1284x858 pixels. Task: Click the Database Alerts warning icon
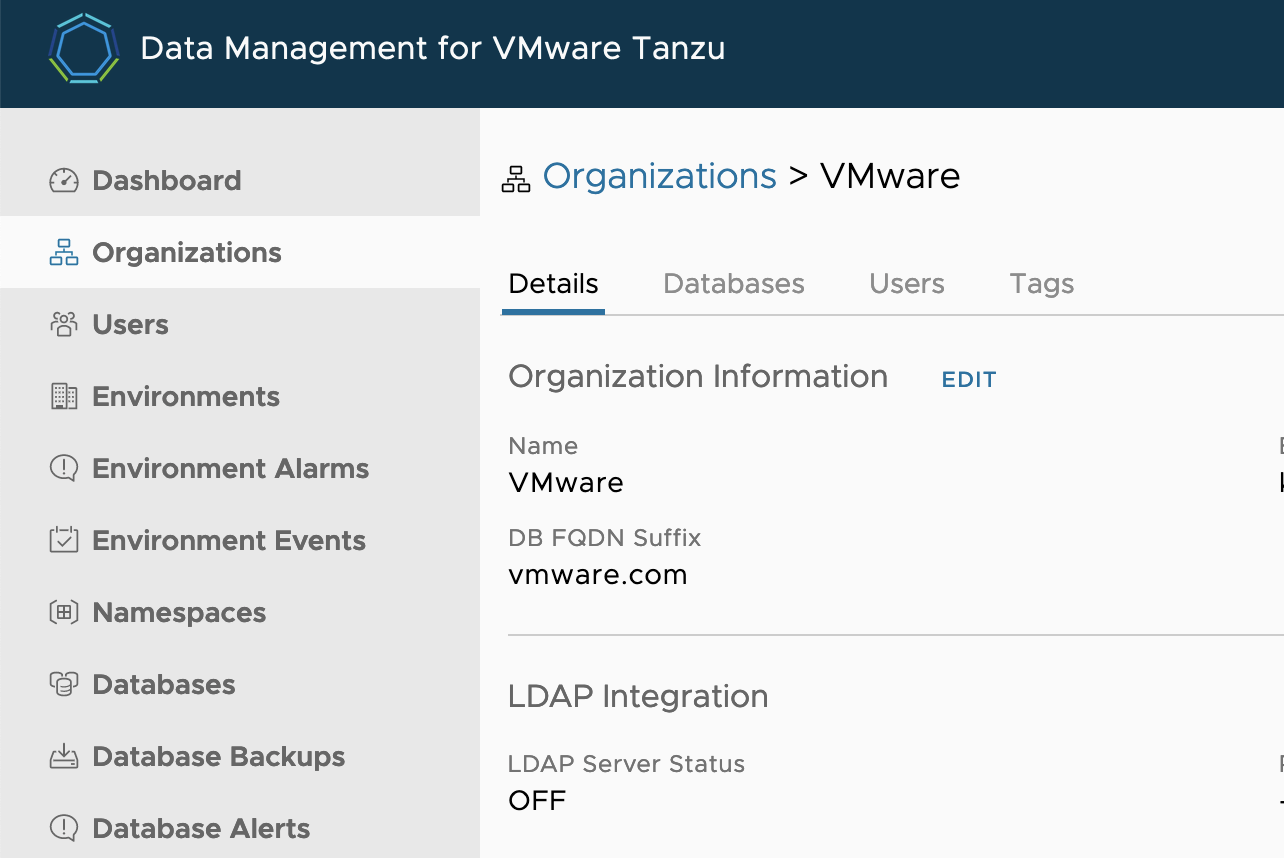pyautogui.click(x=64, y=829)
